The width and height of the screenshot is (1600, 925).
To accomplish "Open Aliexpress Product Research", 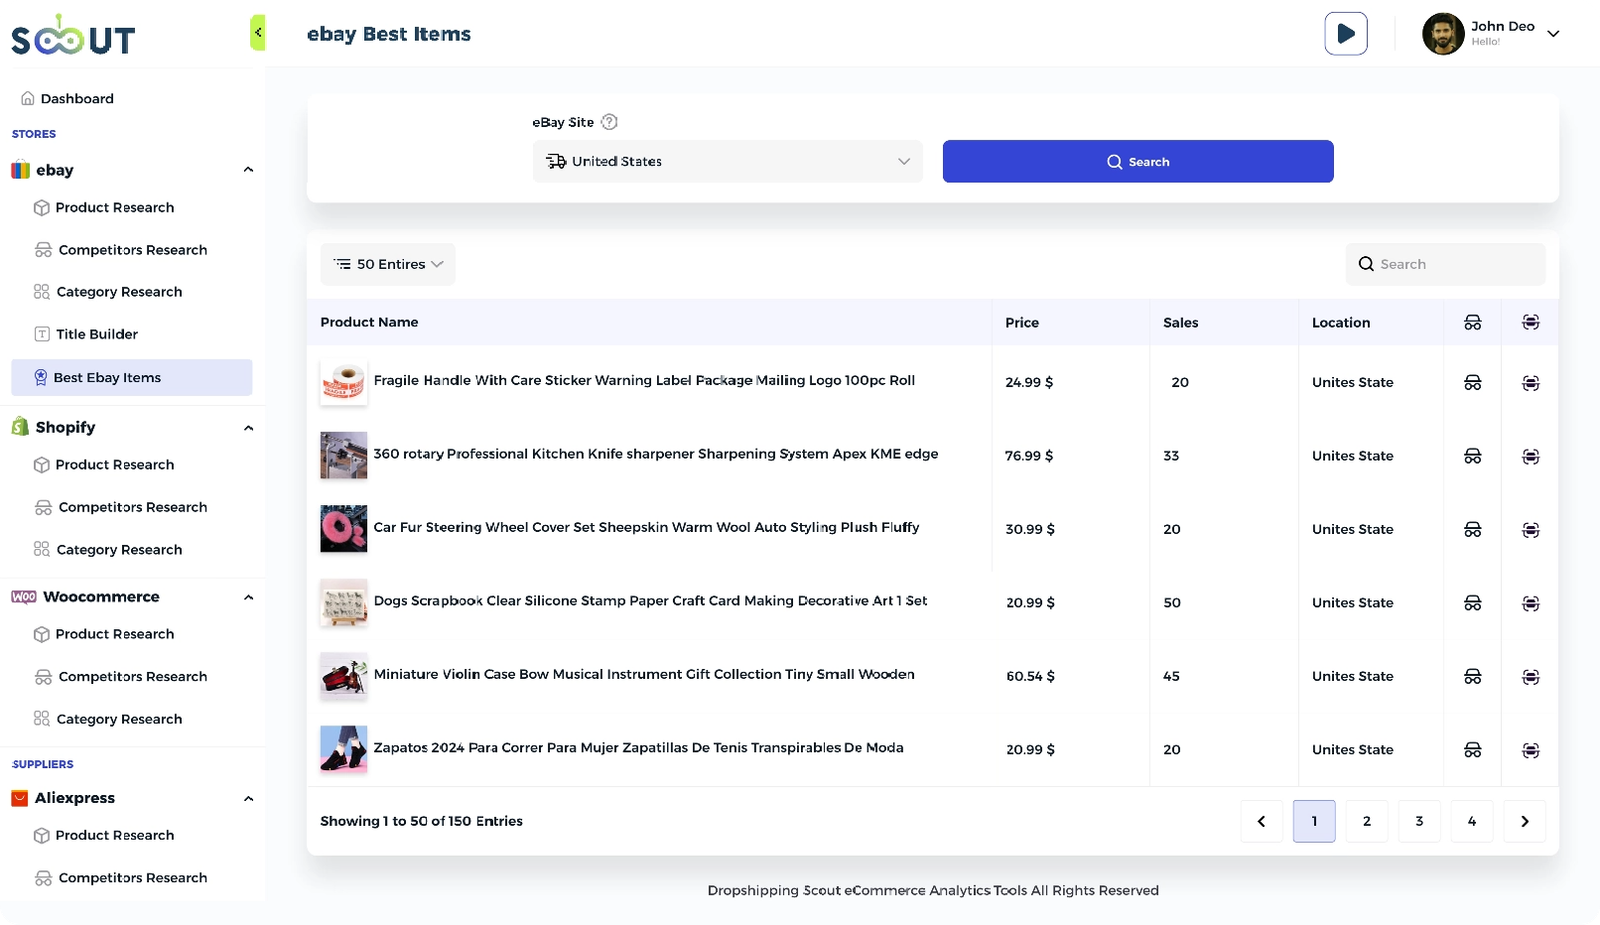I will coord(104,835).
